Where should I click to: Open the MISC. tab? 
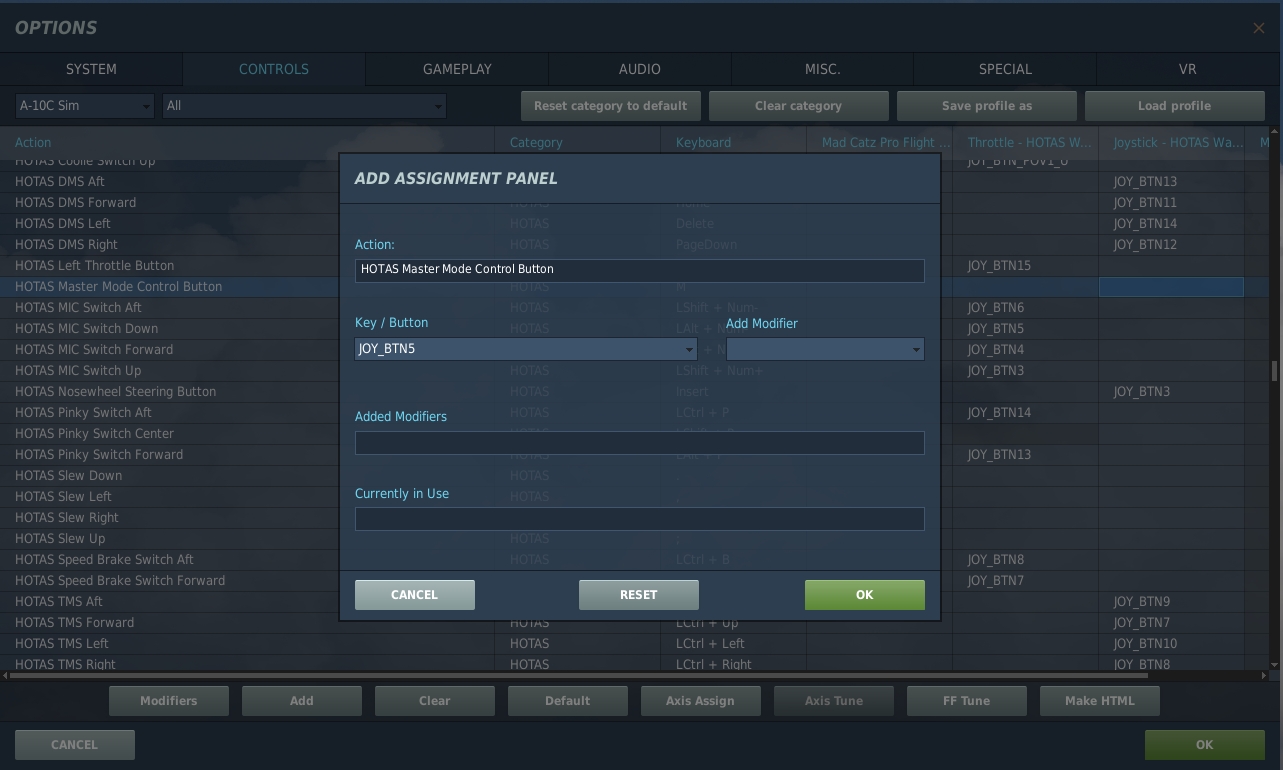coord(822,69)
